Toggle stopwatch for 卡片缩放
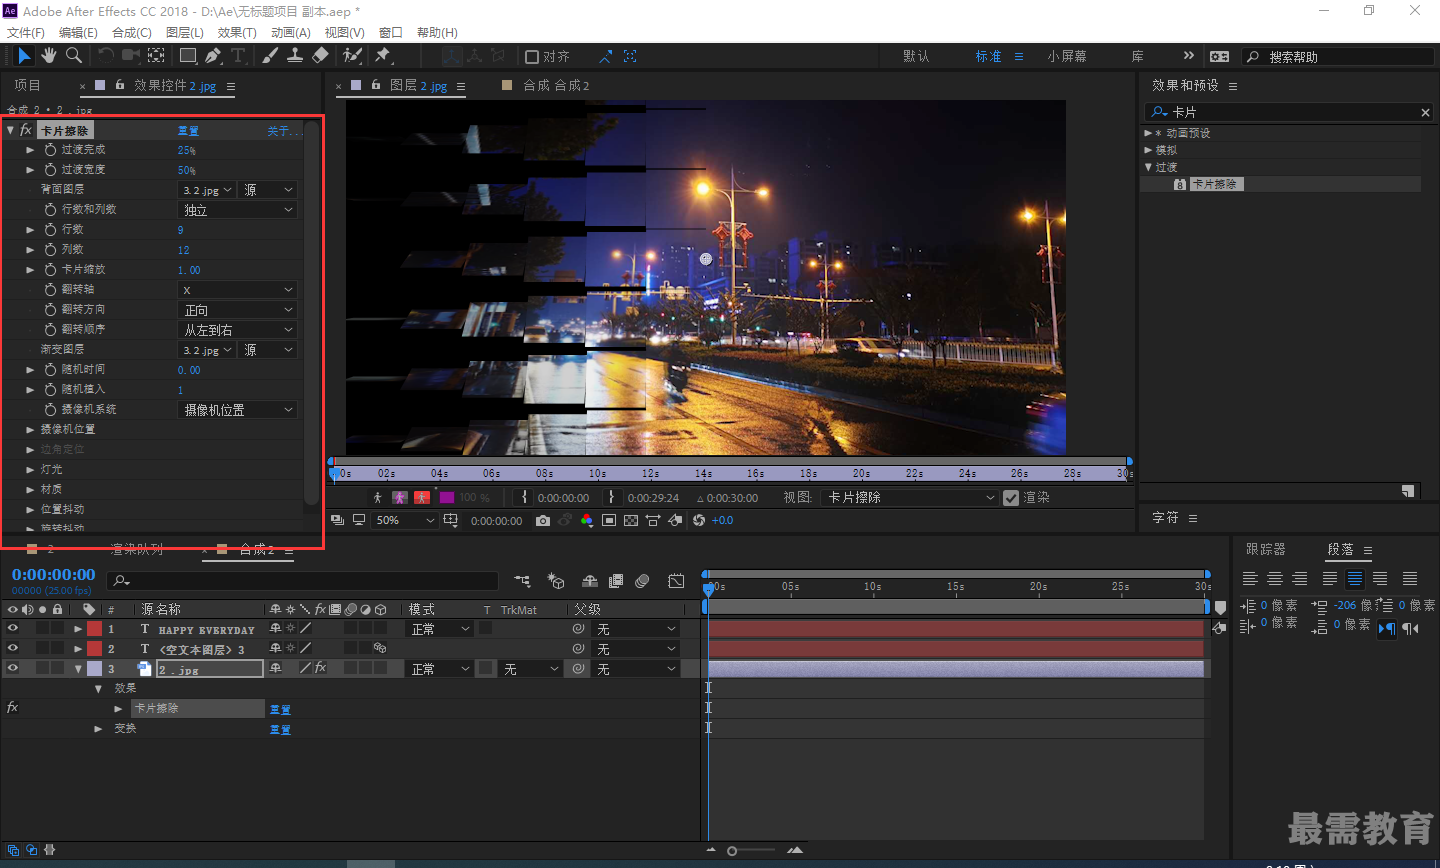 tap(50, 270)
